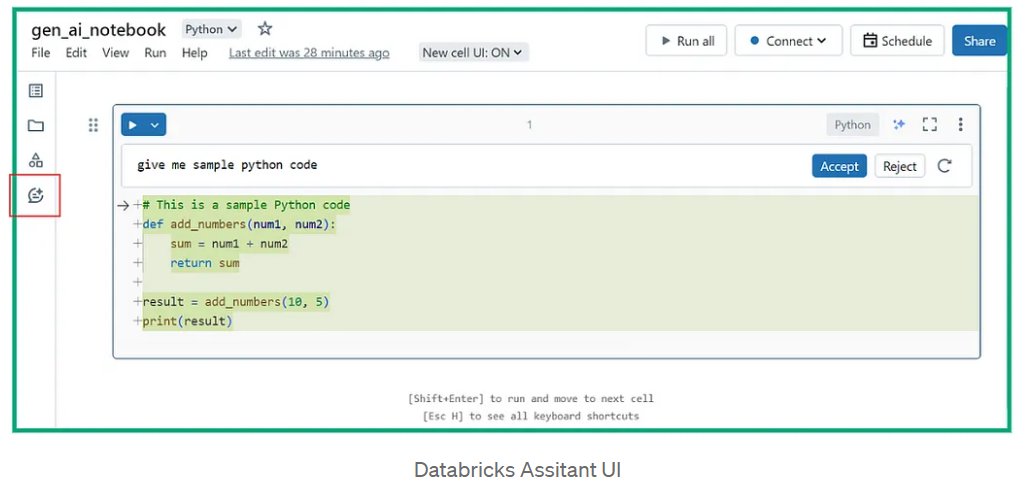Open the workspace folder browser icon

(36, 126)
